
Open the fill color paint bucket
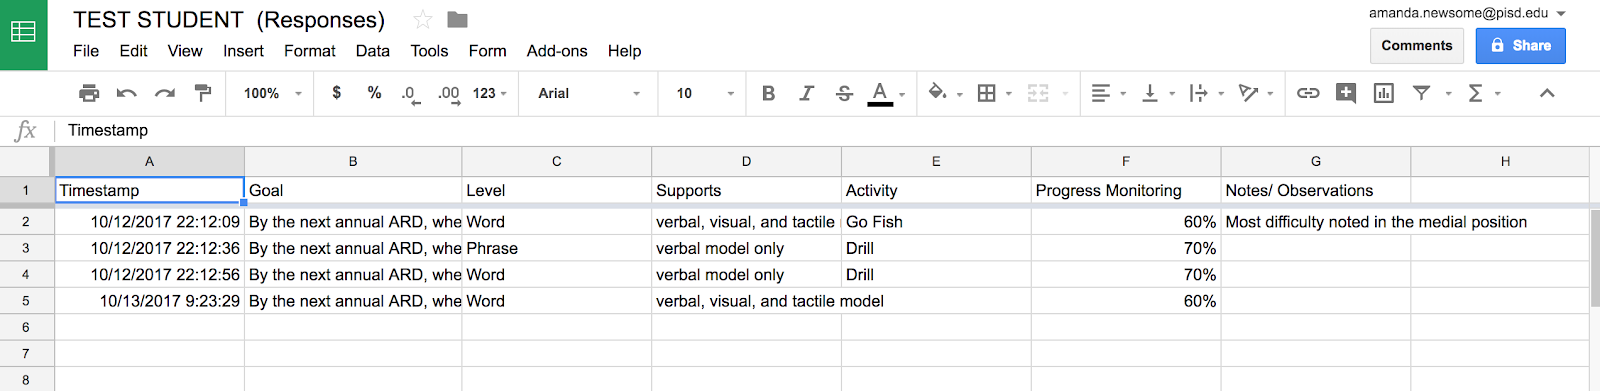click(x=937, y=93)
